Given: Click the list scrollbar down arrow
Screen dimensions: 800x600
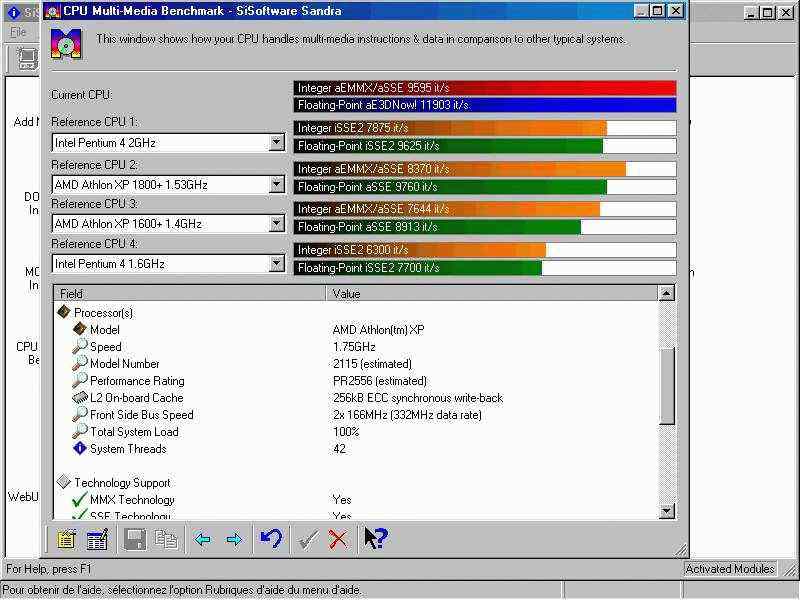Looking at the screenshot, I should [x=666, y=511].
